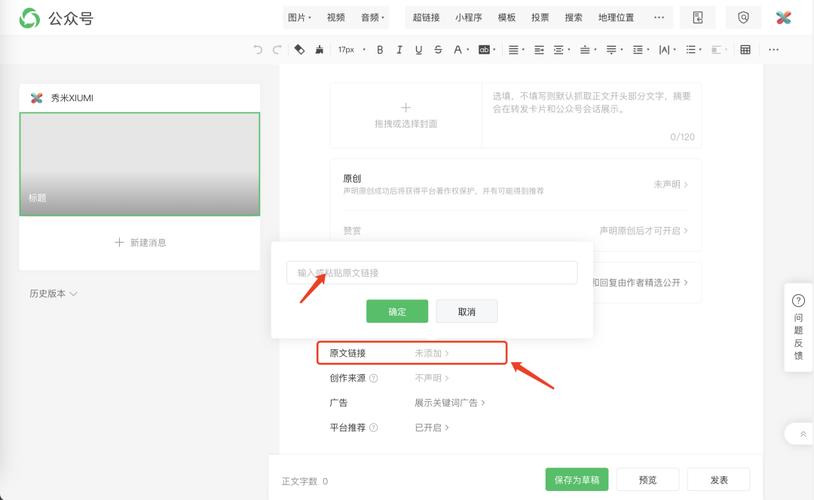Viewport: 814px width, 500px height.
Task: Click the help icon next to 创作来源
Action: (x=373, y=378)
